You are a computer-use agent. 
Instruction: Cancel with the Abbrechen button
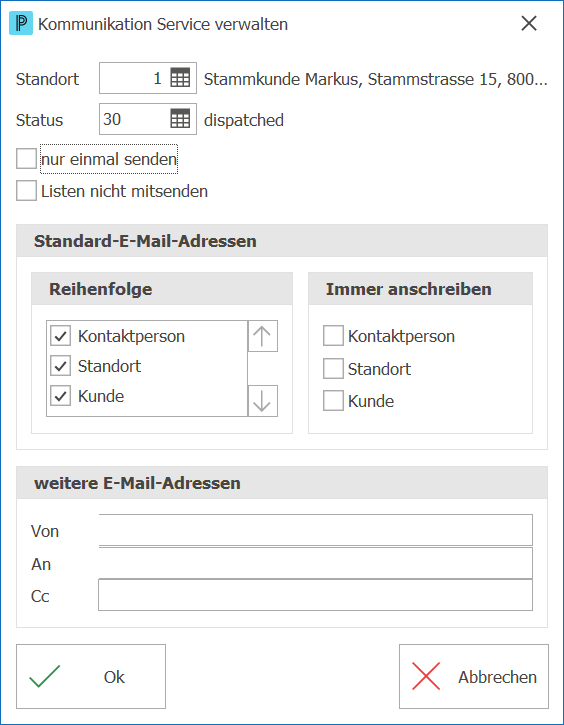tap(474, 676)
